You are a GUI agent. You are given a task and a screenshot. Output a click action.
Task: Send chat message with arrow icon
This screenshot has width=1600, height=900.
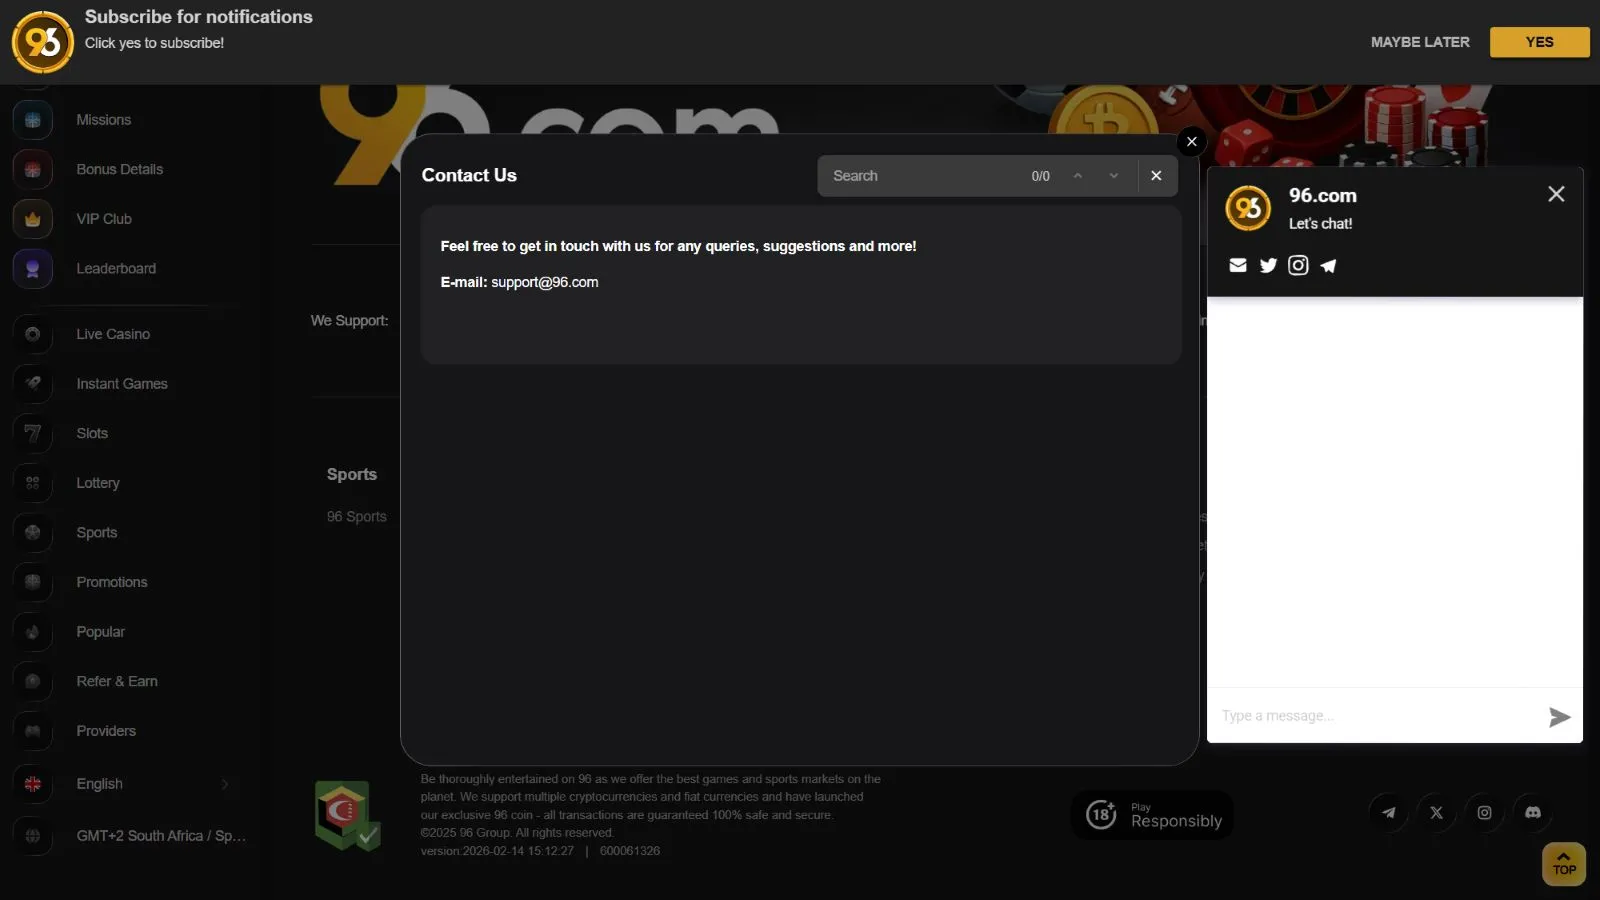[1559, 717]
